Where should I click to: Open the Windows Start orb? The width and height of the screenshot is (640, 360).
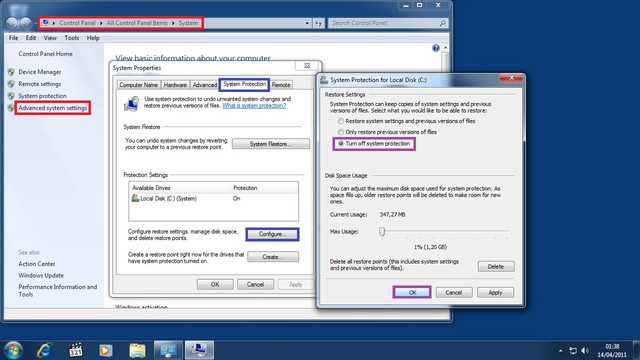coord(13,350)
